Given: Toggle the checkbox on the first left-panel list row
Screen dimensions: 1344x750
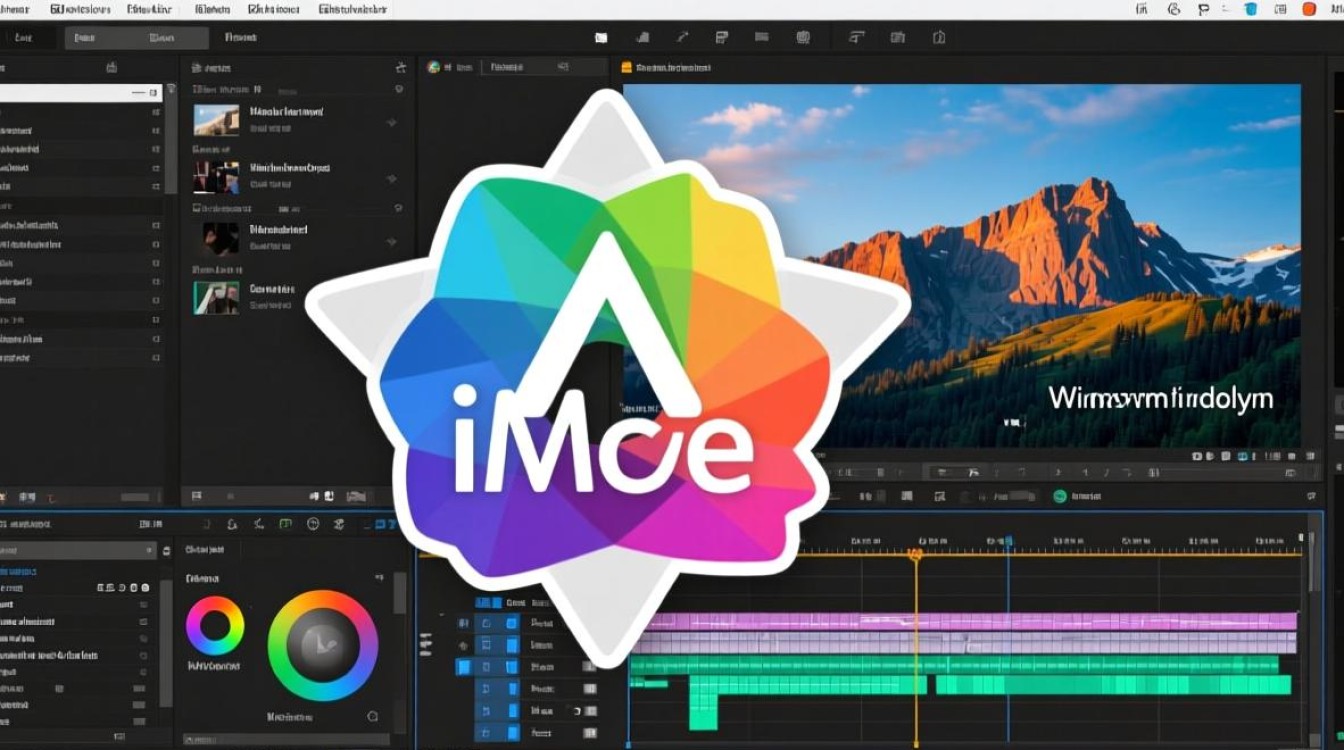Looking at the screenshot, I should point(155,112).
